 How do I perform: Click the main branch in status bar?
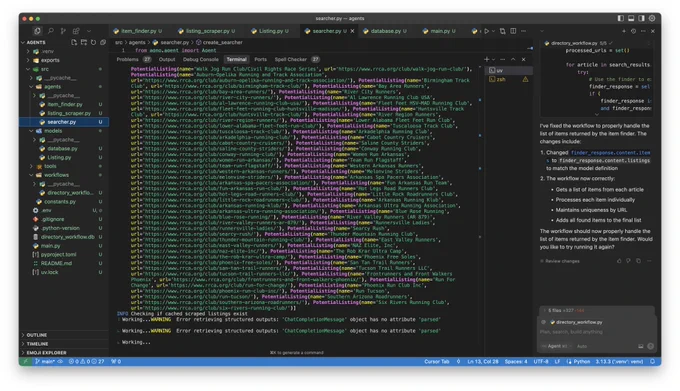(45, 362)
